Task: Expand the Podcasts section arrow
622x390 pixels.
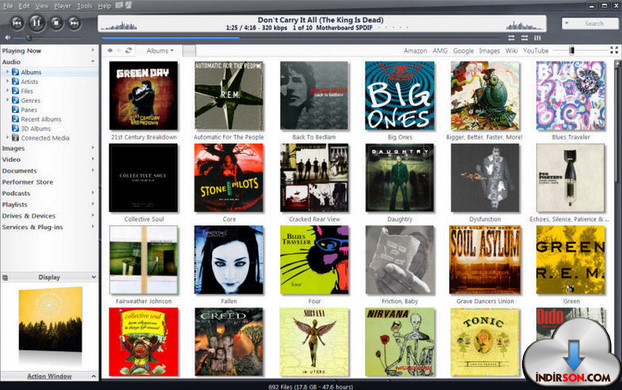Action: click(93, 193)
